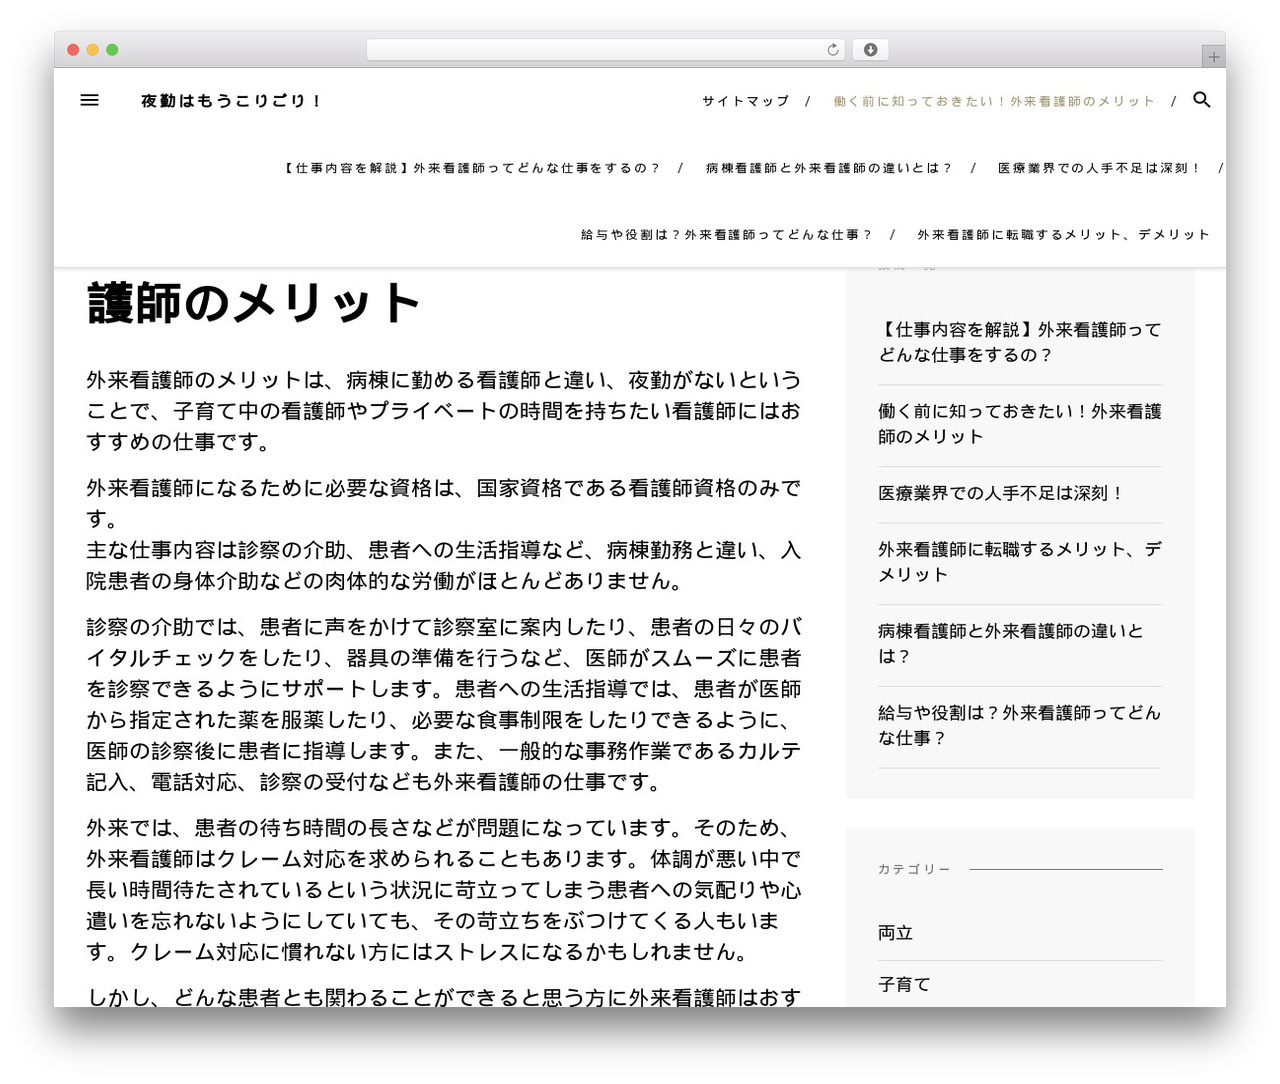Select the 子育て category

click(x=904, y=985)
